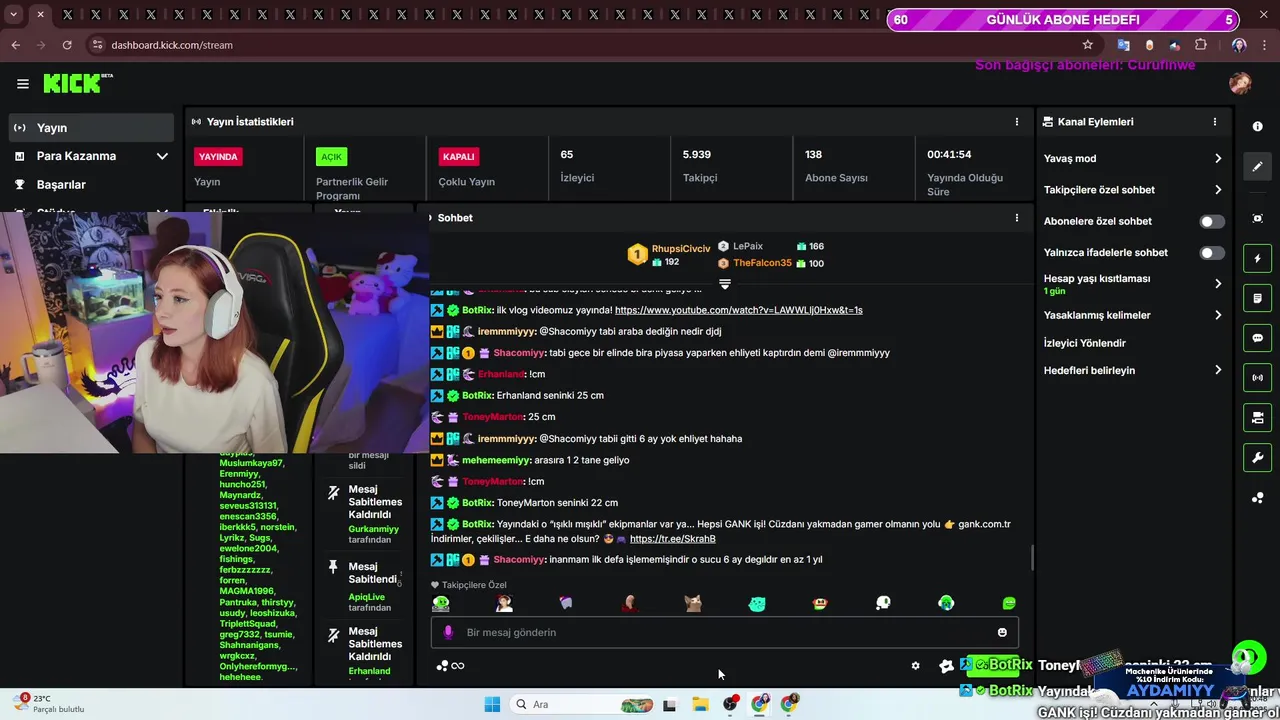Reload the dashboard page
The width and height of the screenshot is (1280, 720).
point(67,45)
